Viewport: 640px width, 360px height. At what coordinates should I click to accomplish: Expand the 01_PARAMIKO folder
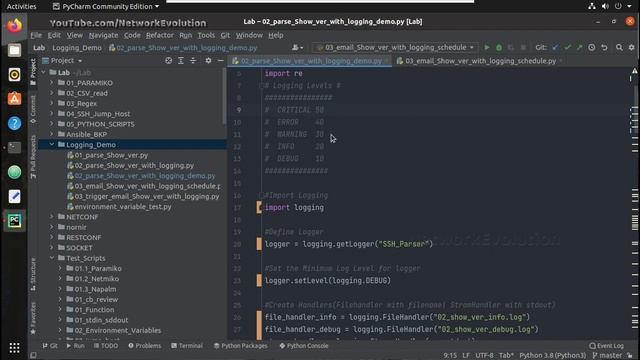[52, 82]
